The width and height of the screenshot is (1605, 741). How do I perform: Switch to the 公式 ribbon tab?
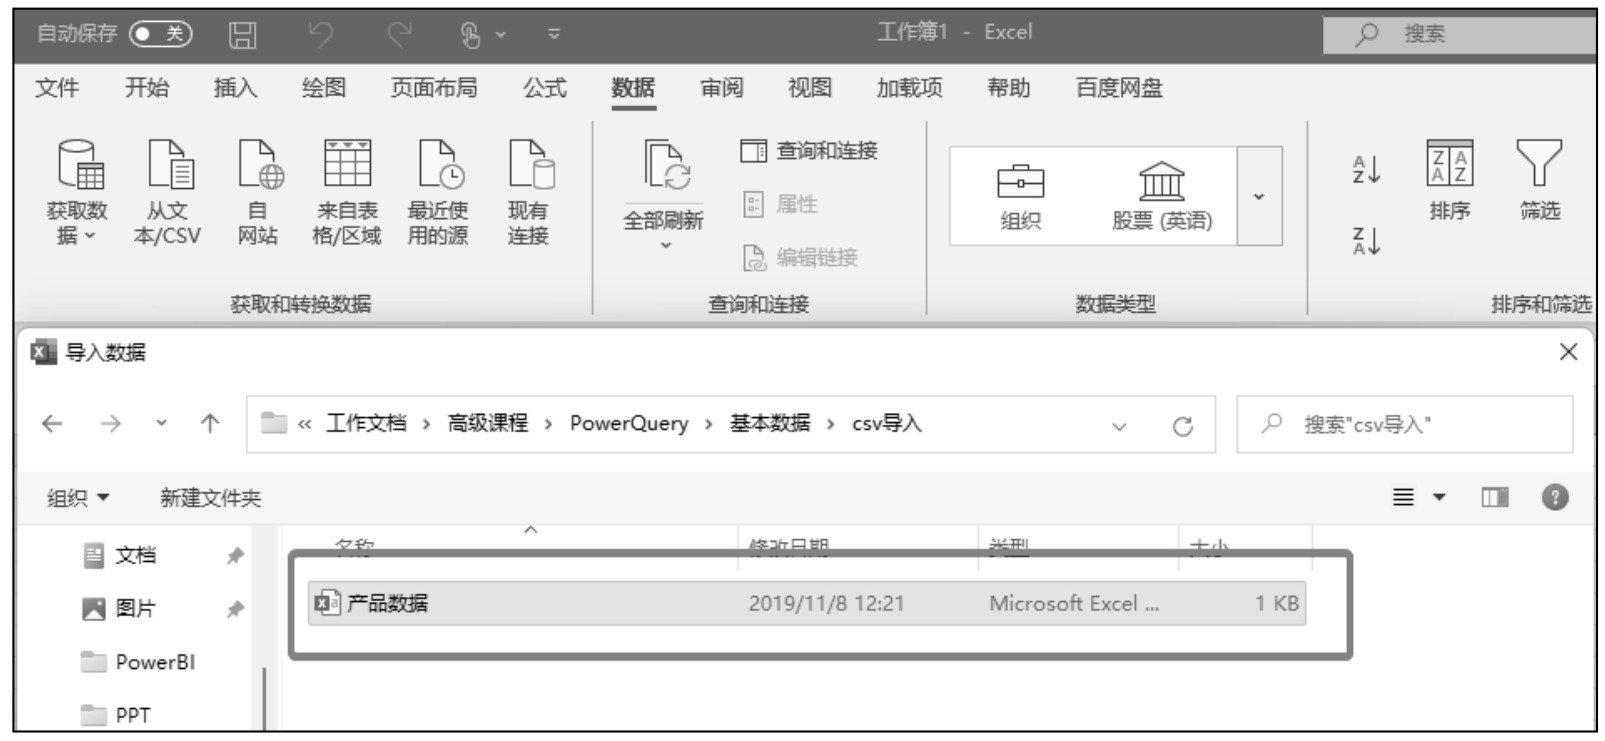[545, 88]
